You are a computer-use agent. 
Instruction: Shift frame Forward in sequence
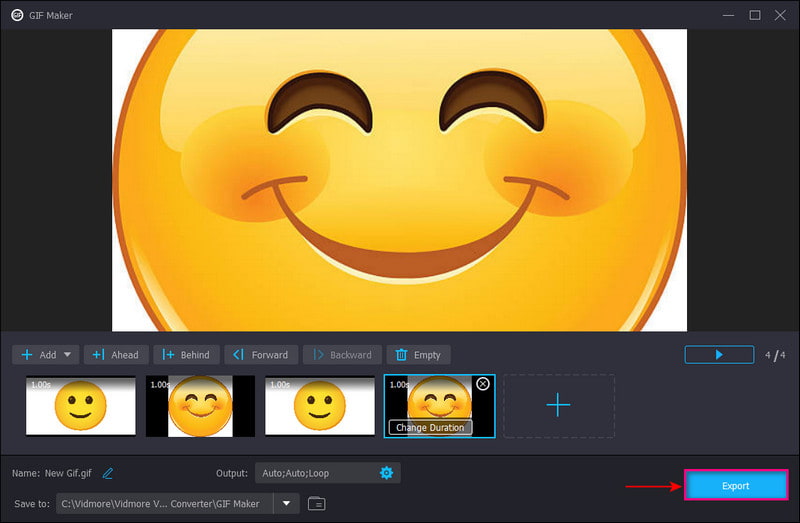(260, 355)
